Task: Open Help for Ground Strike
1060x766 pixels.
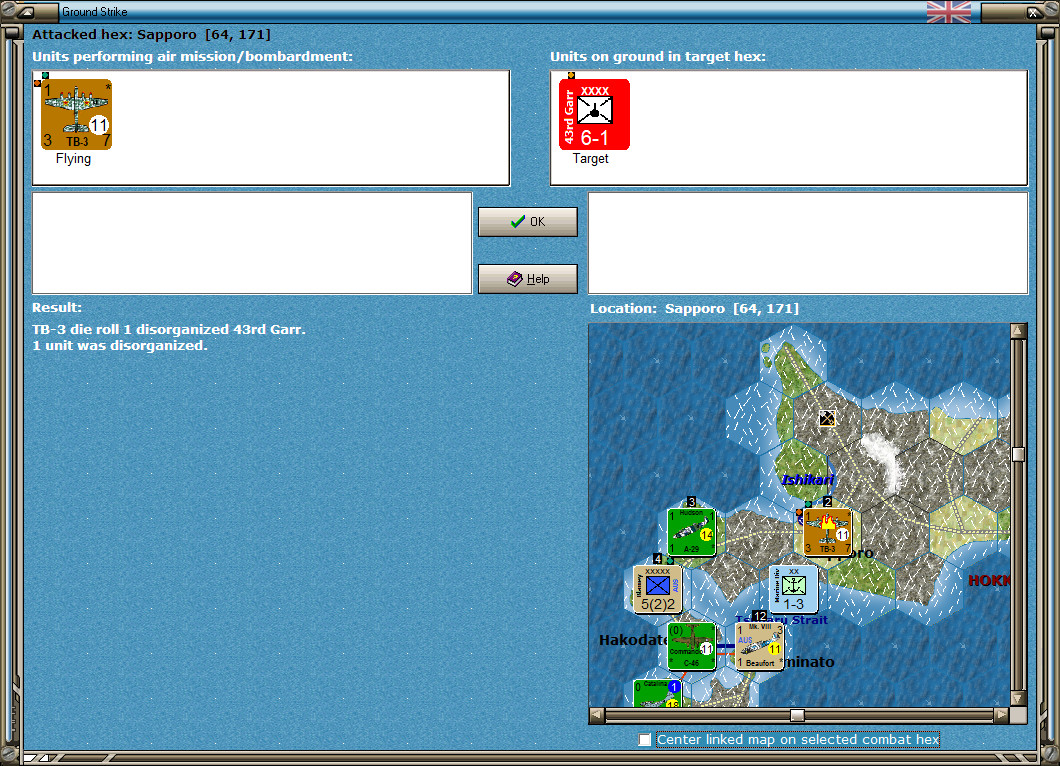Action: pos(528,279)
